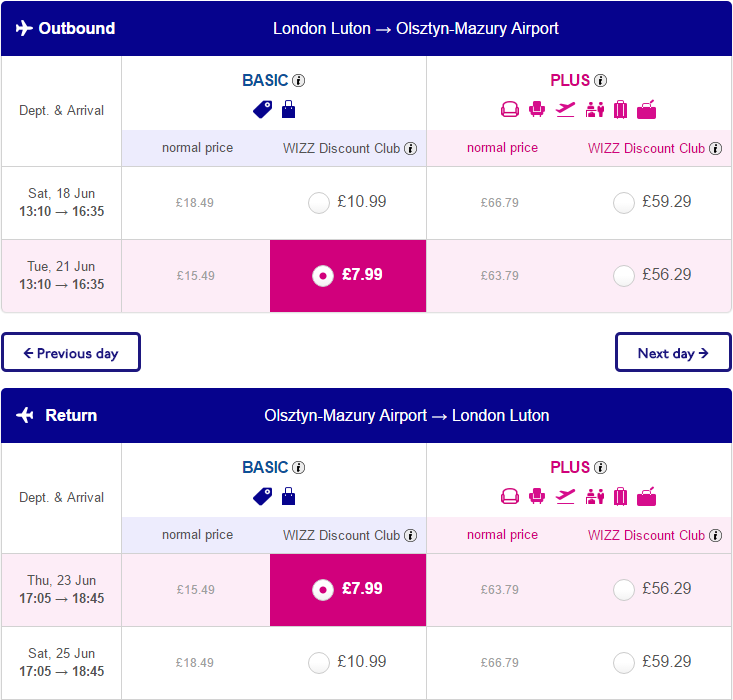Click return PLUS WIZZ Discount Club info icon
This screenshot has width=733, height=700.
(715, 535)
